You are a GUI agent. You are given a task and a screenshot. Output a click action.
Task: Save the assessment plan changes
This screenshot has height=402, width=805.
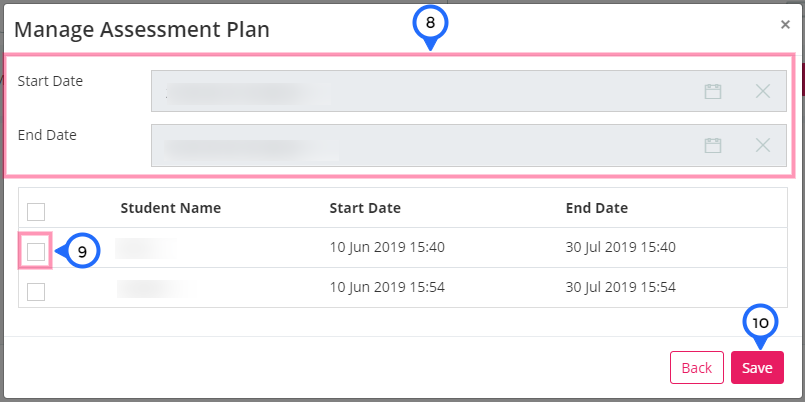[x=757, y=368]
